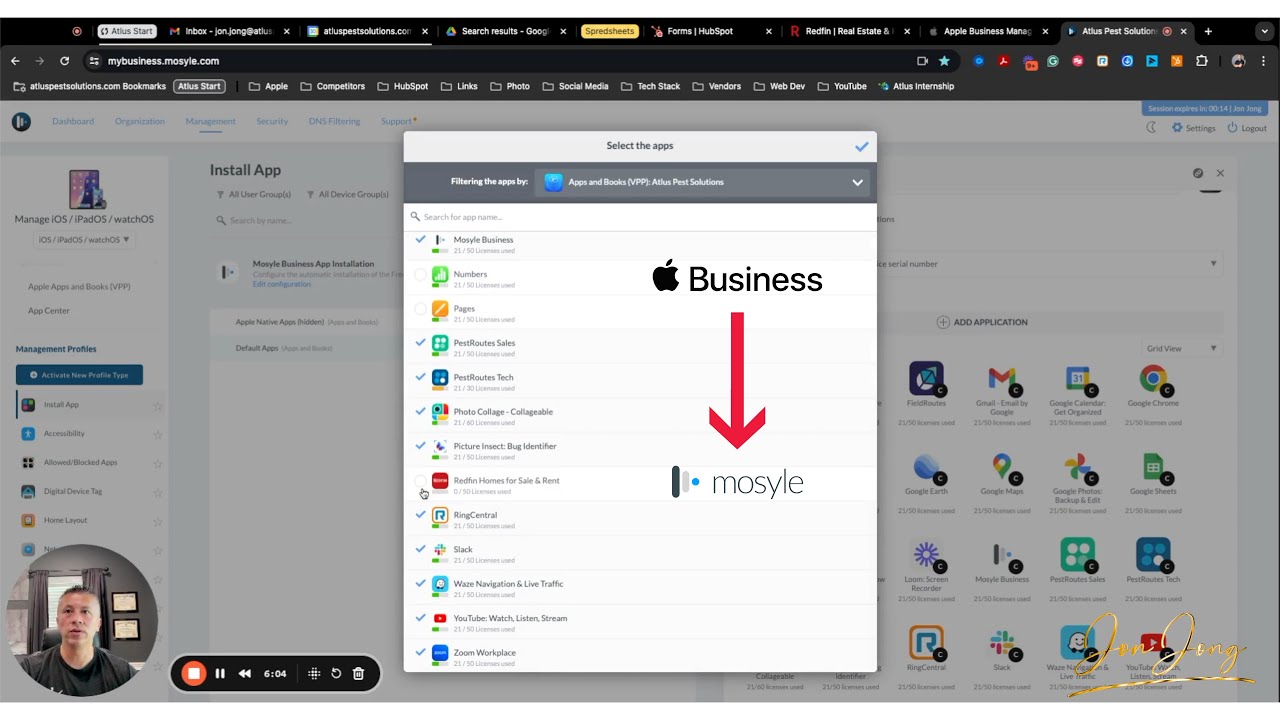This screenshot has width=1280, height=720.
Task: Click the Logout button
Action: tap(1247, 128)
